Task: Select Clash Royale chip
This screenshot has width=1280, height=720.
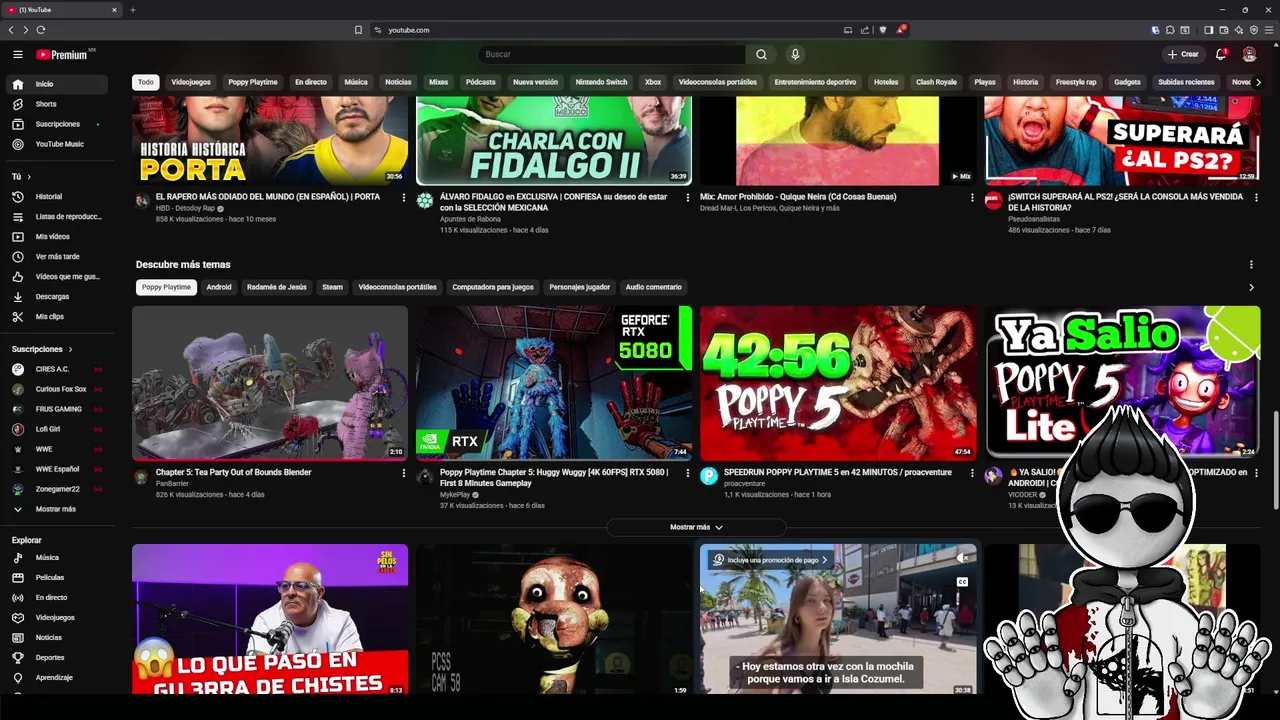Action: [x=936, y=82]
